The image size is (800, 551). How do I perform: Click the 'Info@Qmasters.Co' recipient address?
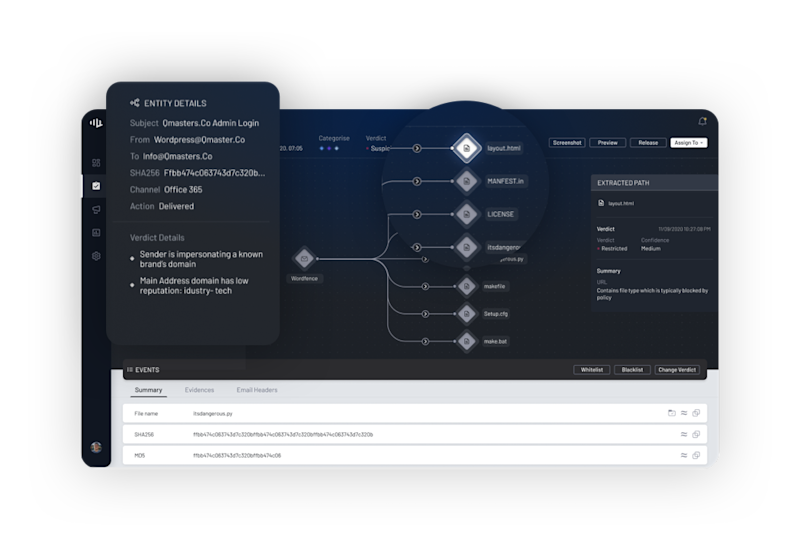[178, 156]
